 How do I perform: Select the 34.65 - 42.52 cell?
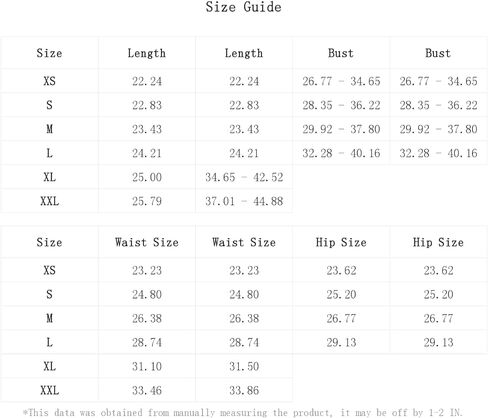coord(244,177)
